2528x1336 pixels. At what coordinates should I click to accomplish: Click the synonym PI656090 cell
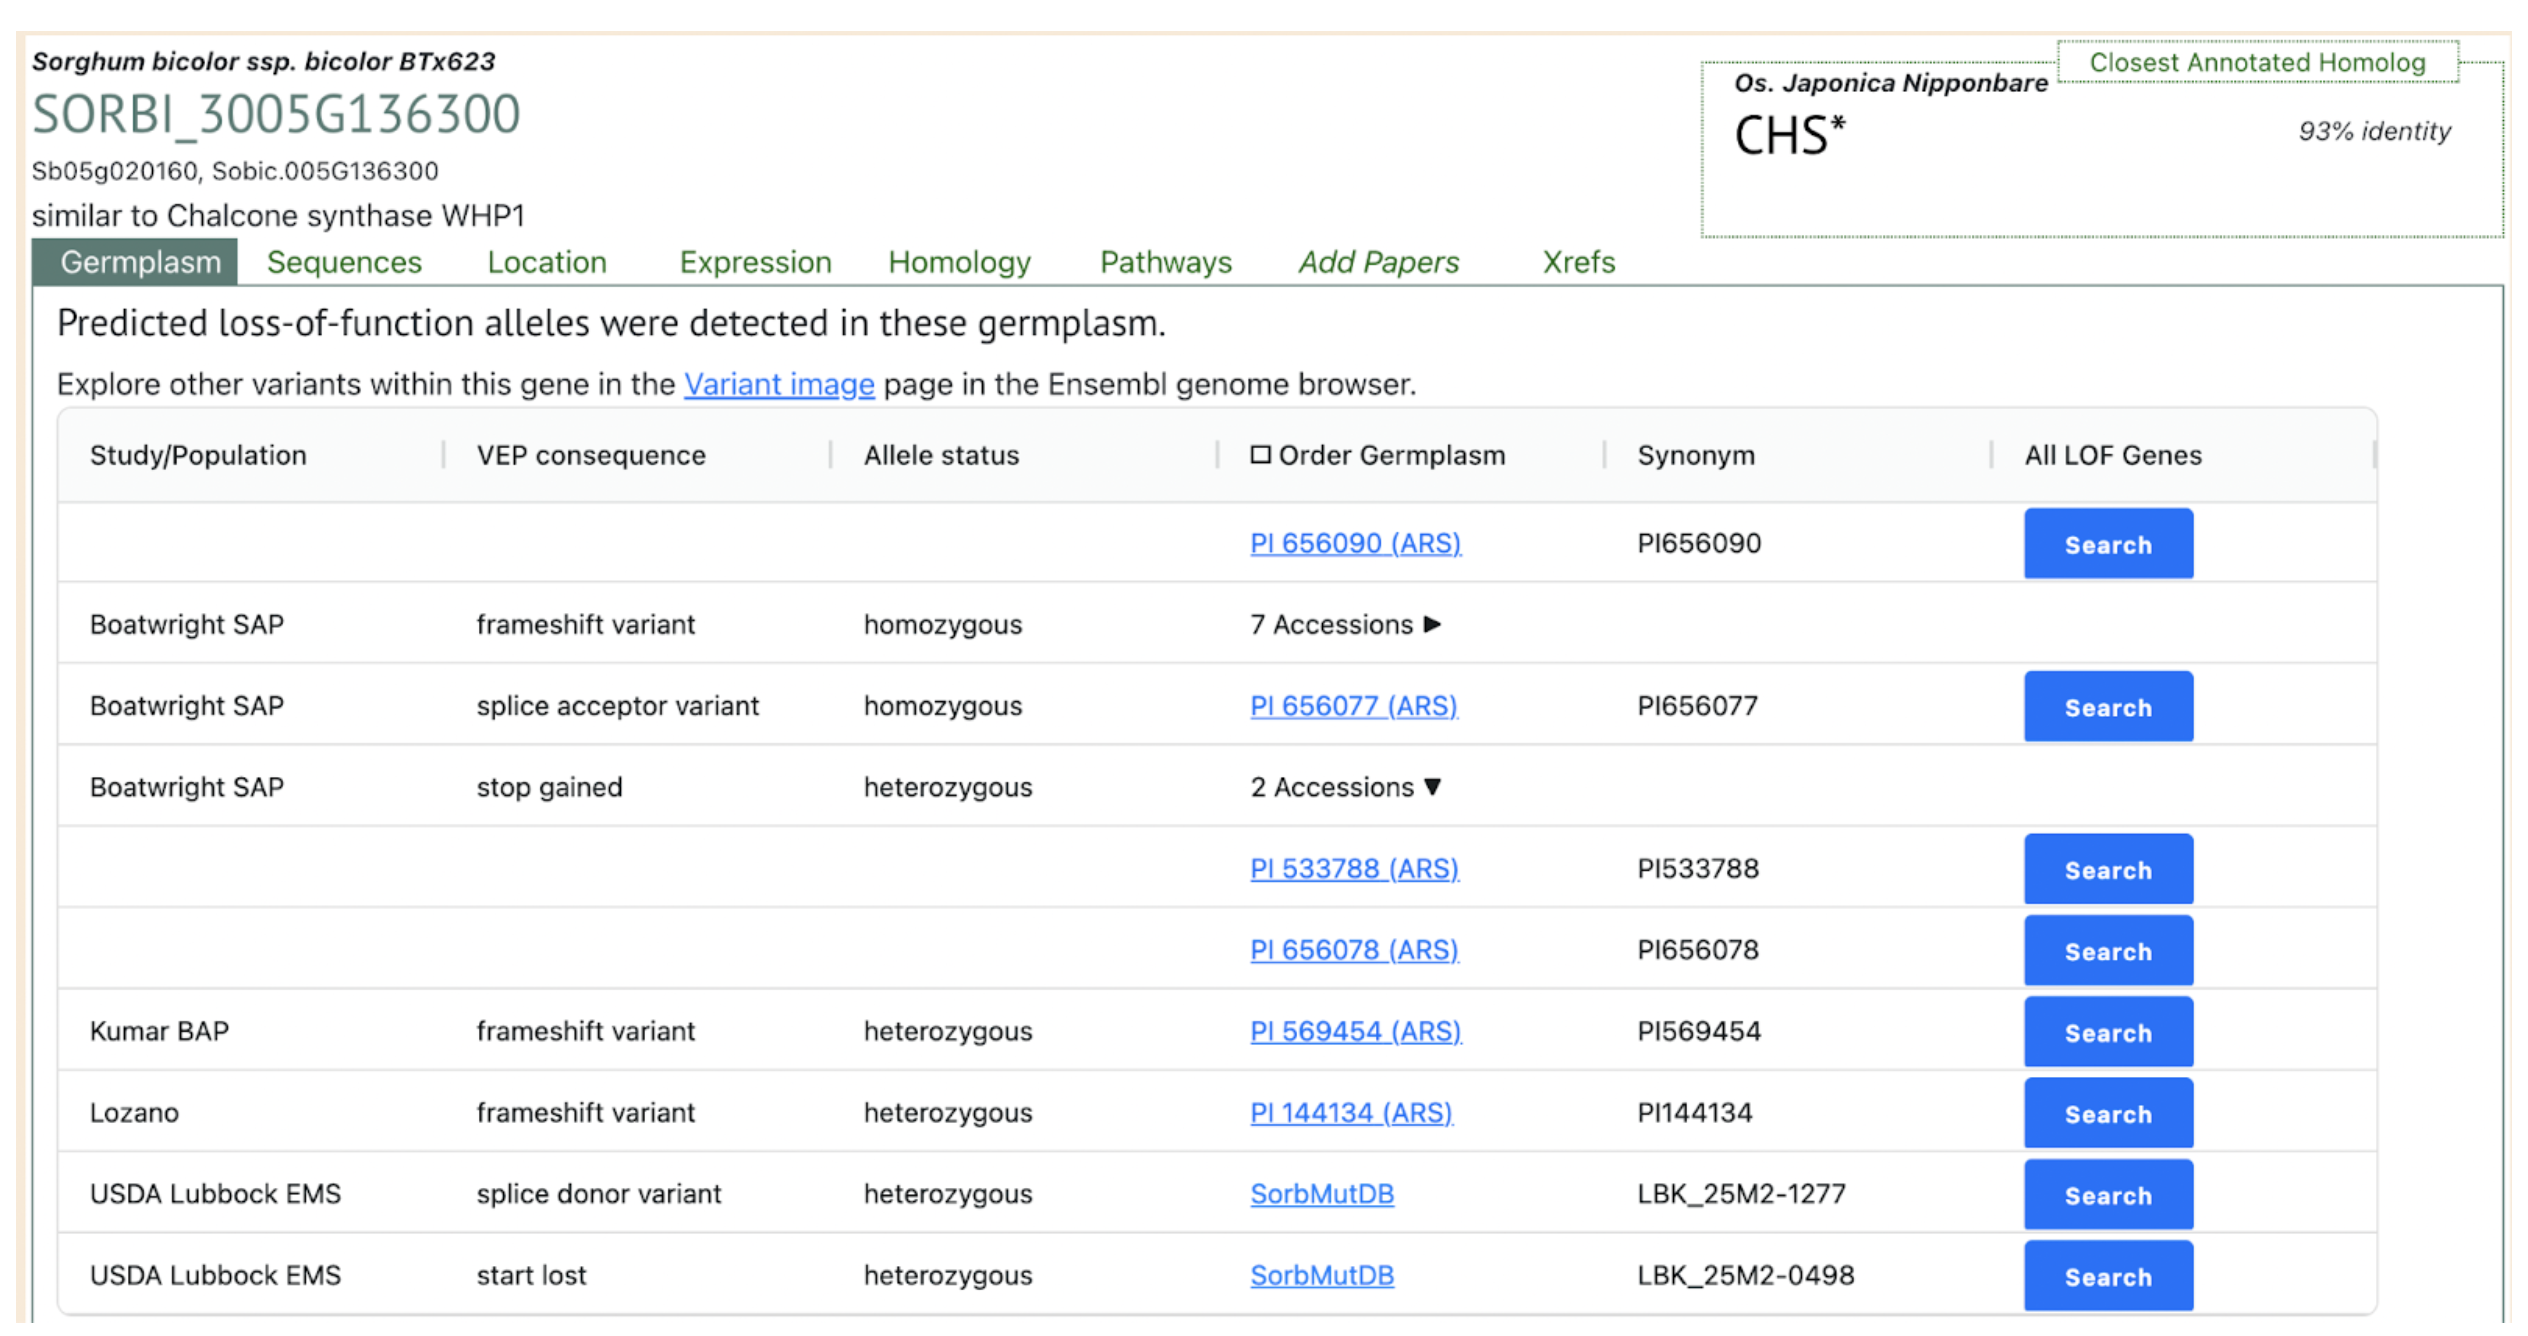click(1699, 543)
